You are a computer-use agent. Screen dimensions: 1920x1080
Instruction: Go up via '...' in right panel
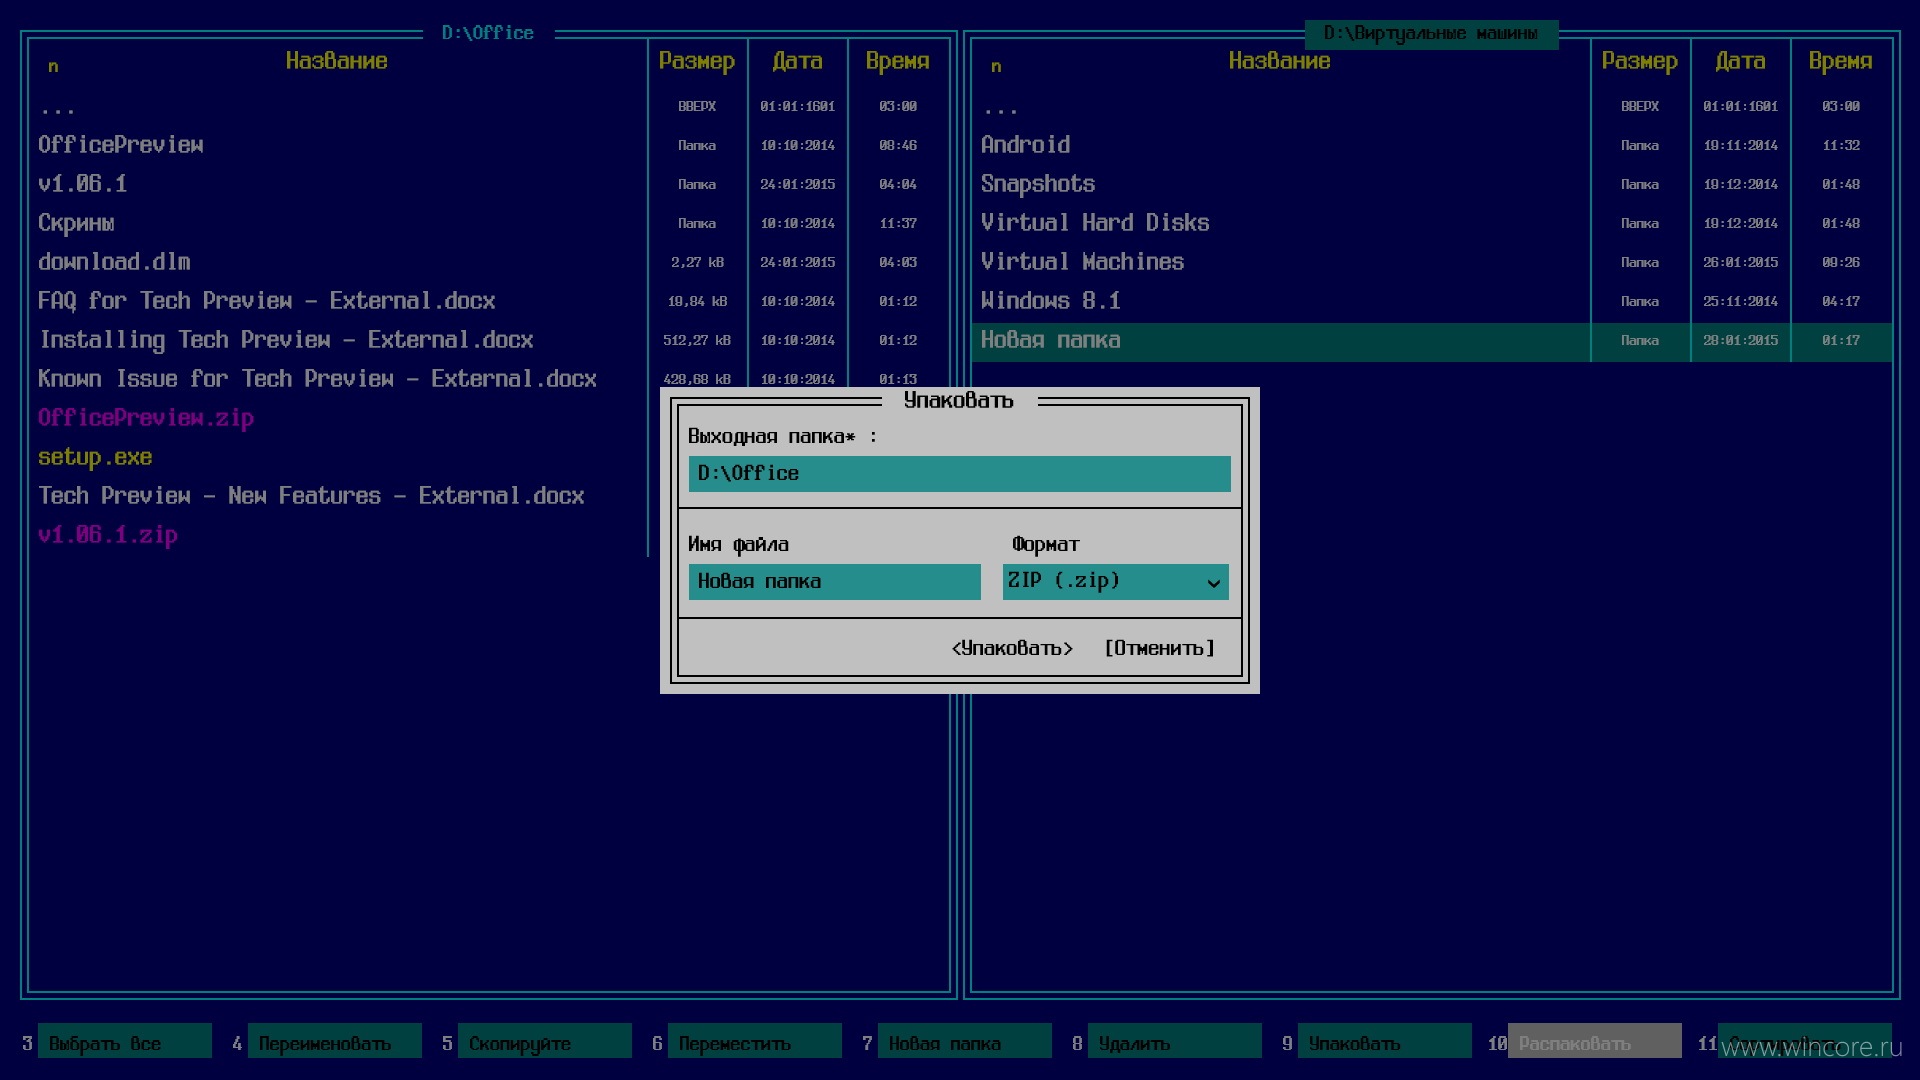point(1001,109)
